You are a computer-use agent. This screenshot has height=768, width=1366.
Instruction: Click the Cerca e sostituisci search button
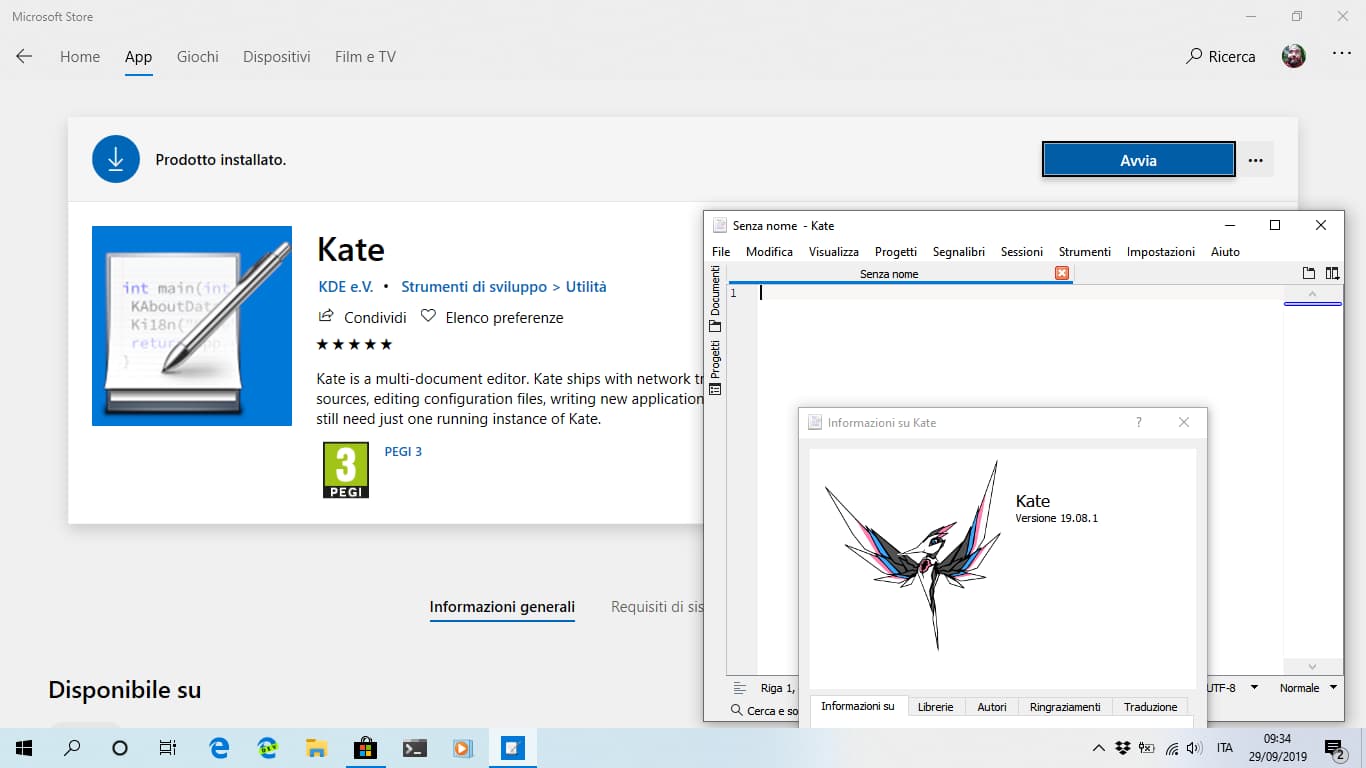click(765, 710)
